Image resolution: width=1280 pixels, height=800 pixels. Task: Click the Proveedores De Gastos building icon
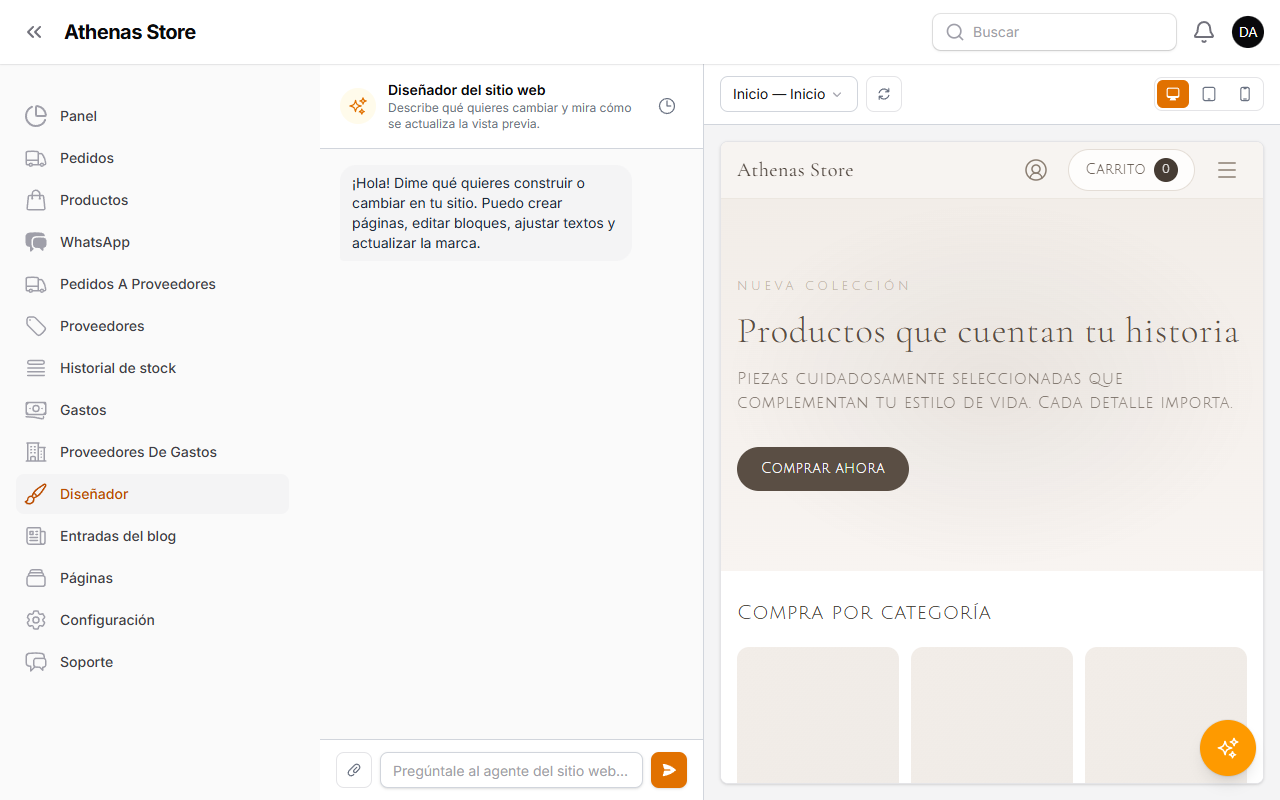tap(36, 452)
